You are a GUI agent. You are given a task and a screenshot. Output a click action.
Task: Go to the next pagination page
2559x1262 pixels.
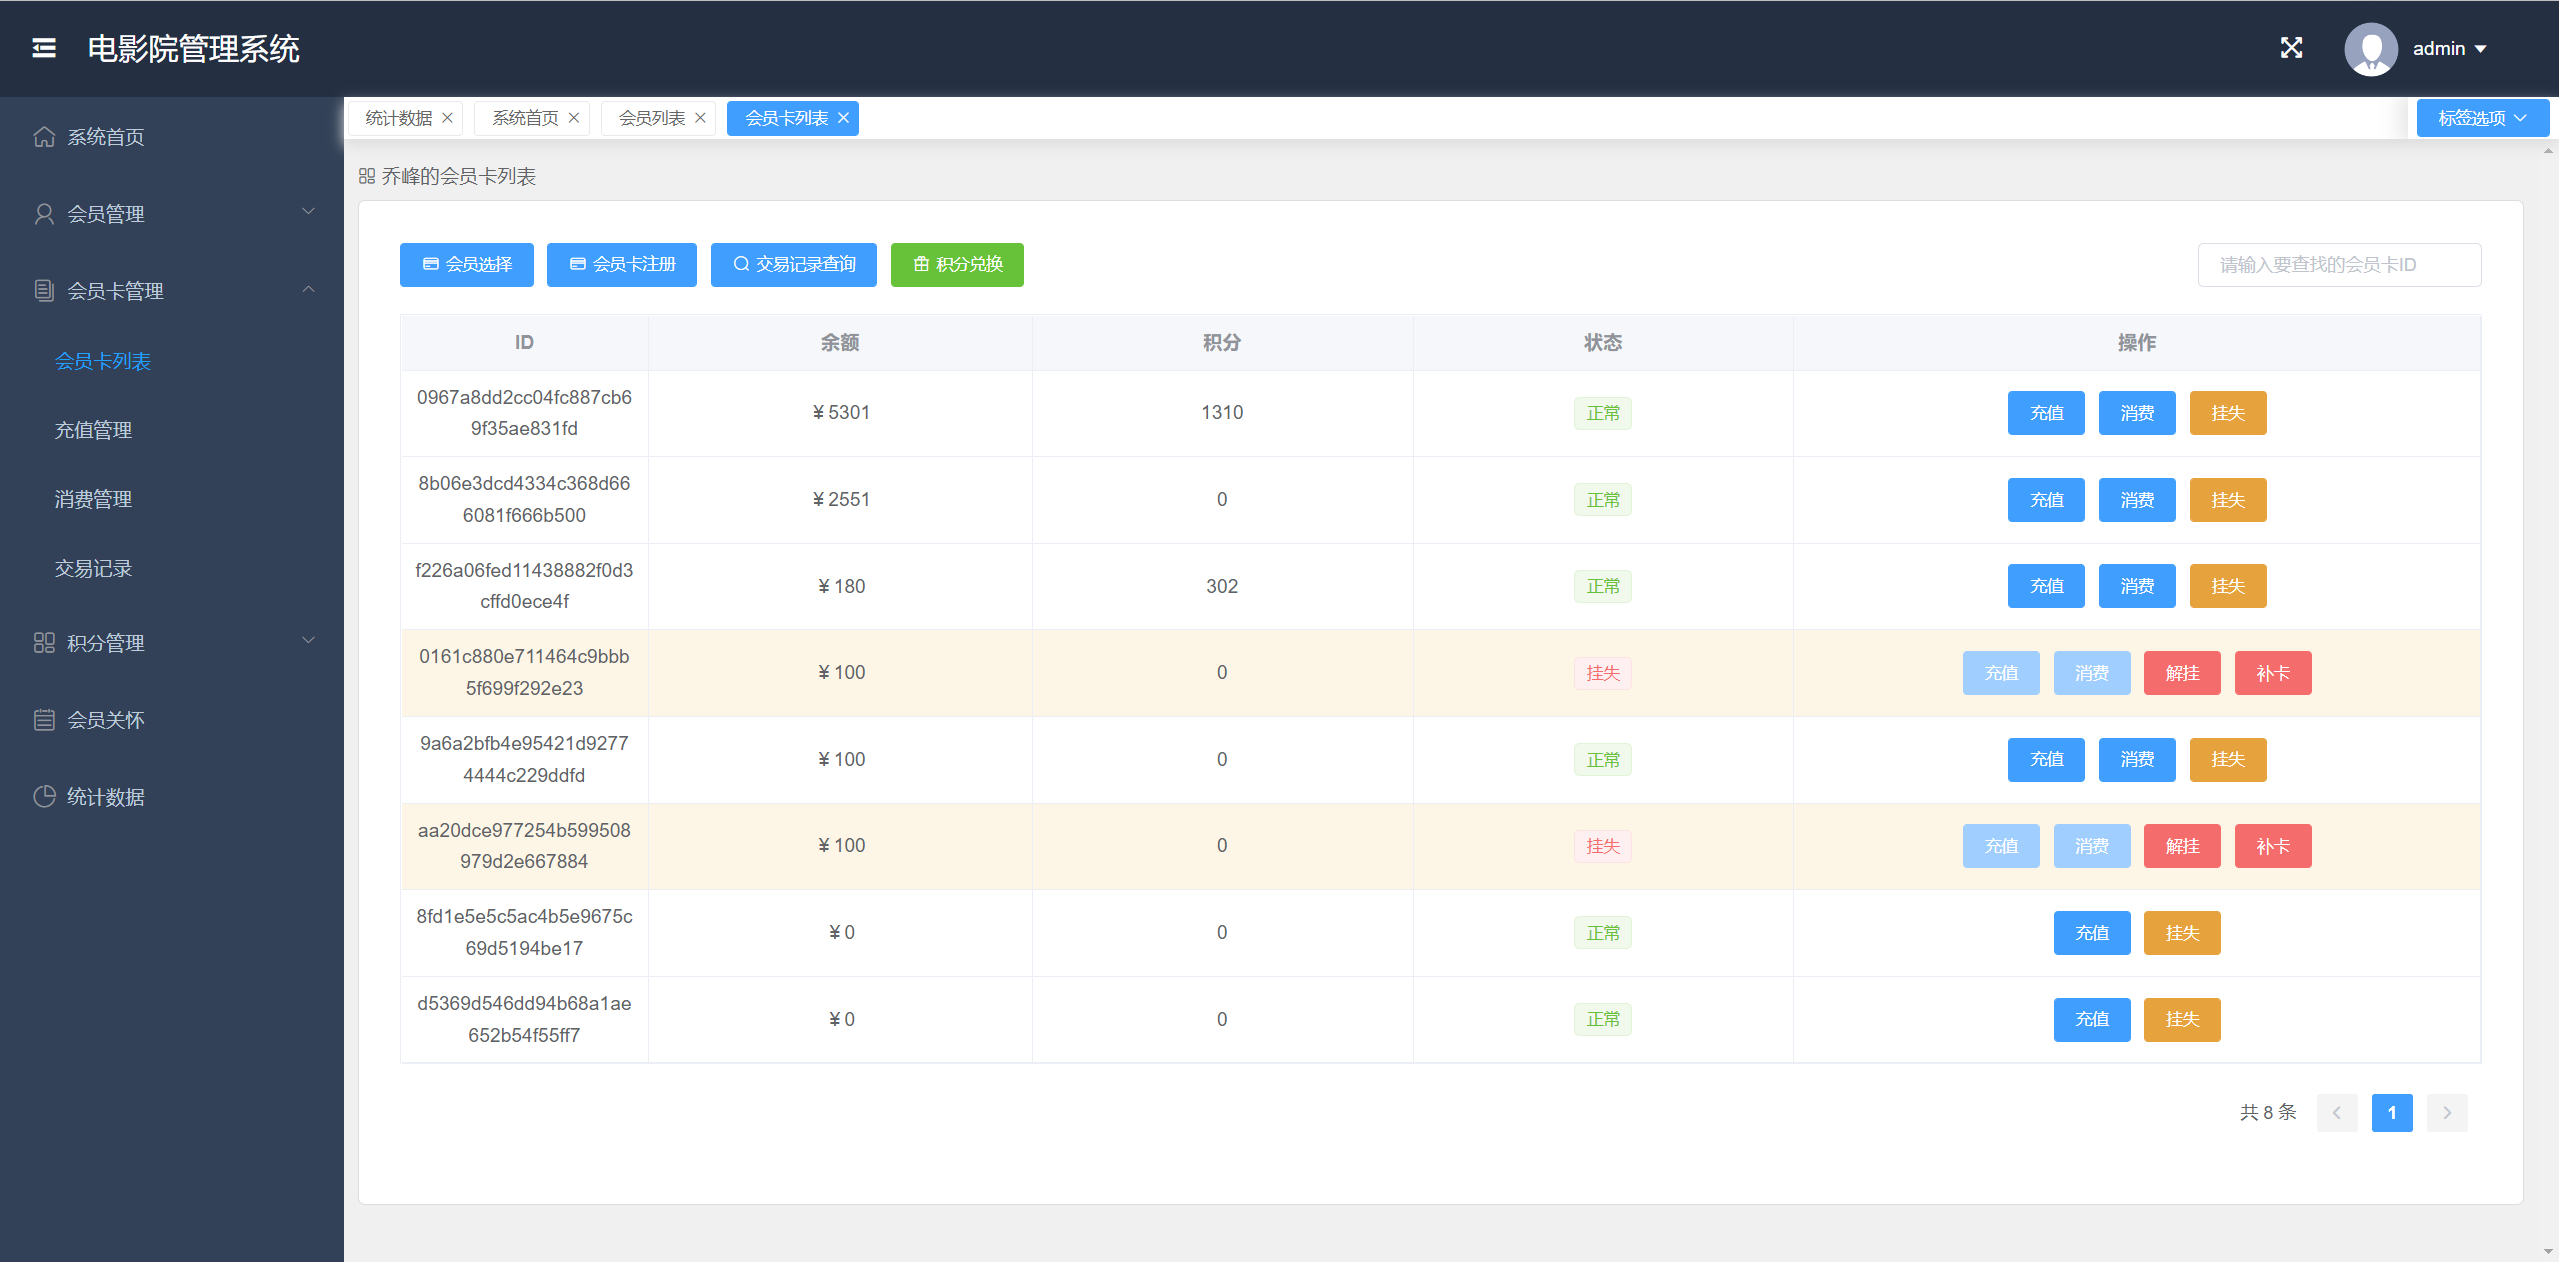[2446, 1112]
